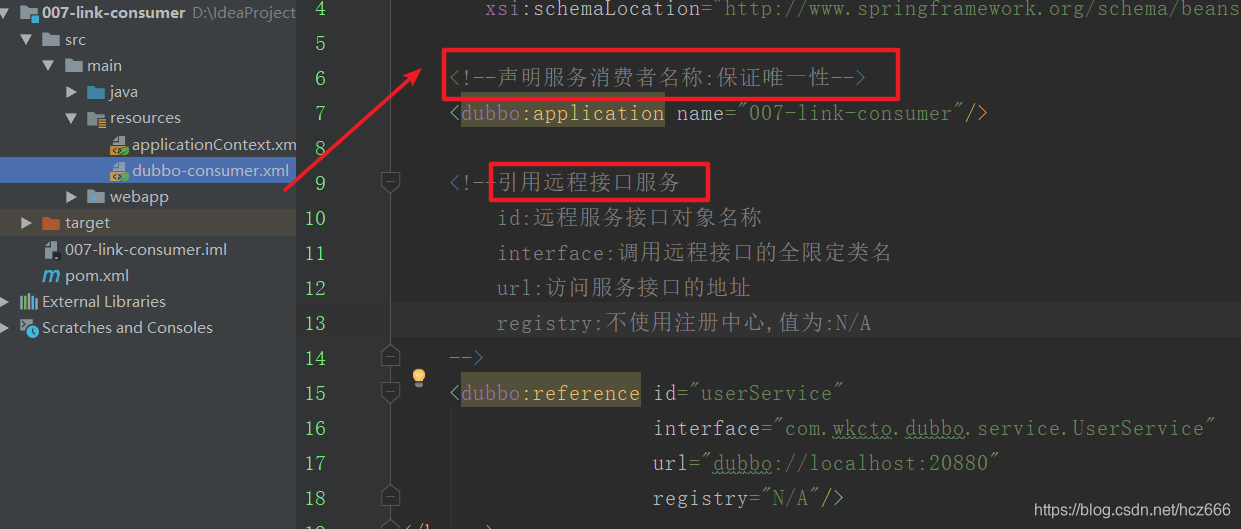Click the applicationContext.xml file icon
Screen dimensions: 1241x529
[118, 145]
